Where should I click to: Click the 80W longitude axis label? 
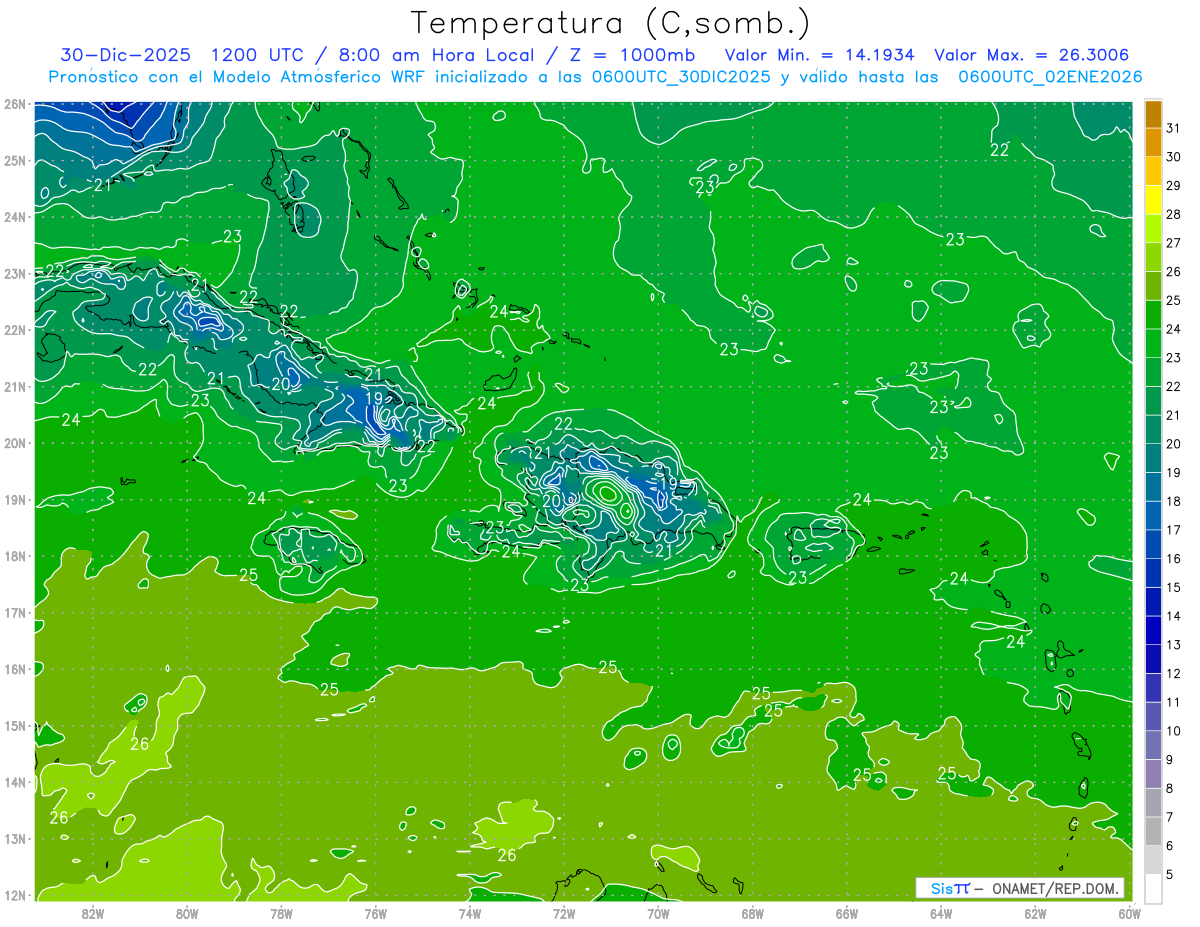[x=187, y=912]
